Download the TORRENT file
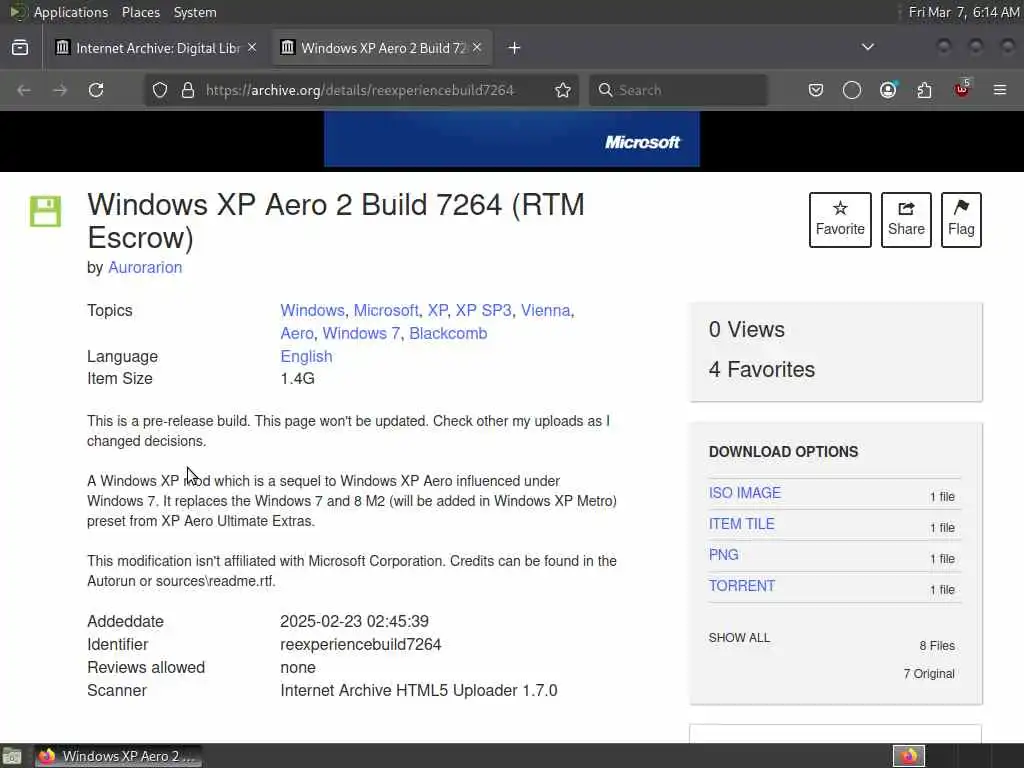Viewport: 1024px width, 768px height. [x=742, y=586]
